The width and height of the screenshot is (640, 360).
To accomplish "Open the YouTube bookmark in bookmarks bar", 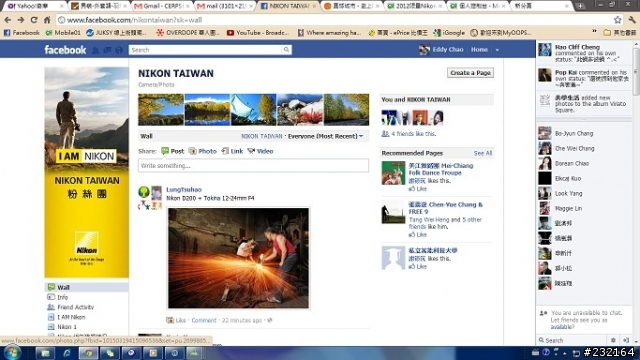I will point(258,32).
